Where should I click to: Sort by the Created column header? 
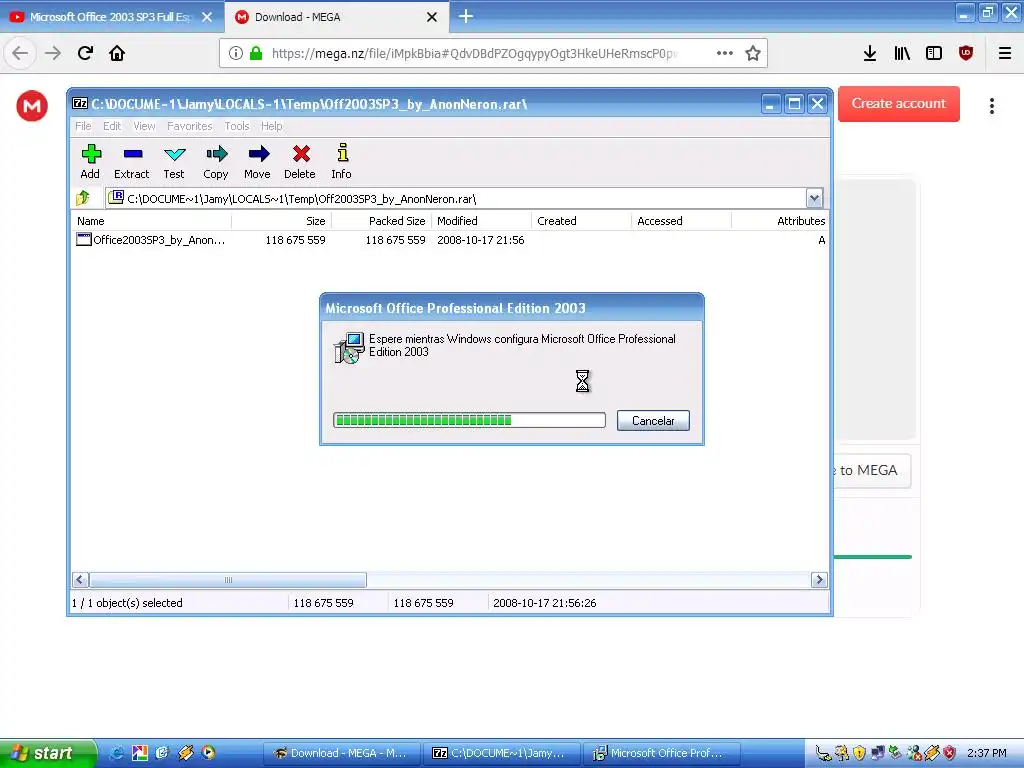point(581,221)
